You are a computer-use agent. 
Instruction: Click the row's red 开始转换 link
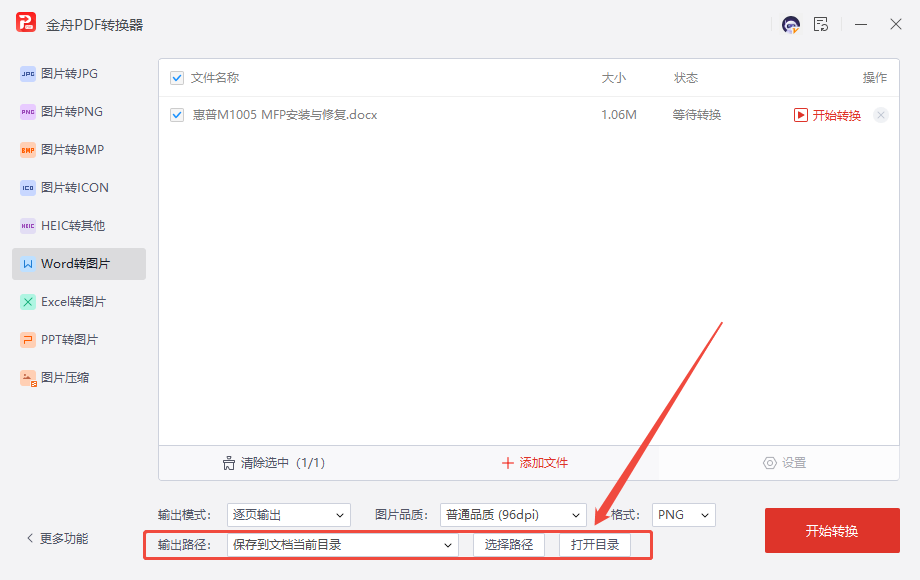point(837,115)
